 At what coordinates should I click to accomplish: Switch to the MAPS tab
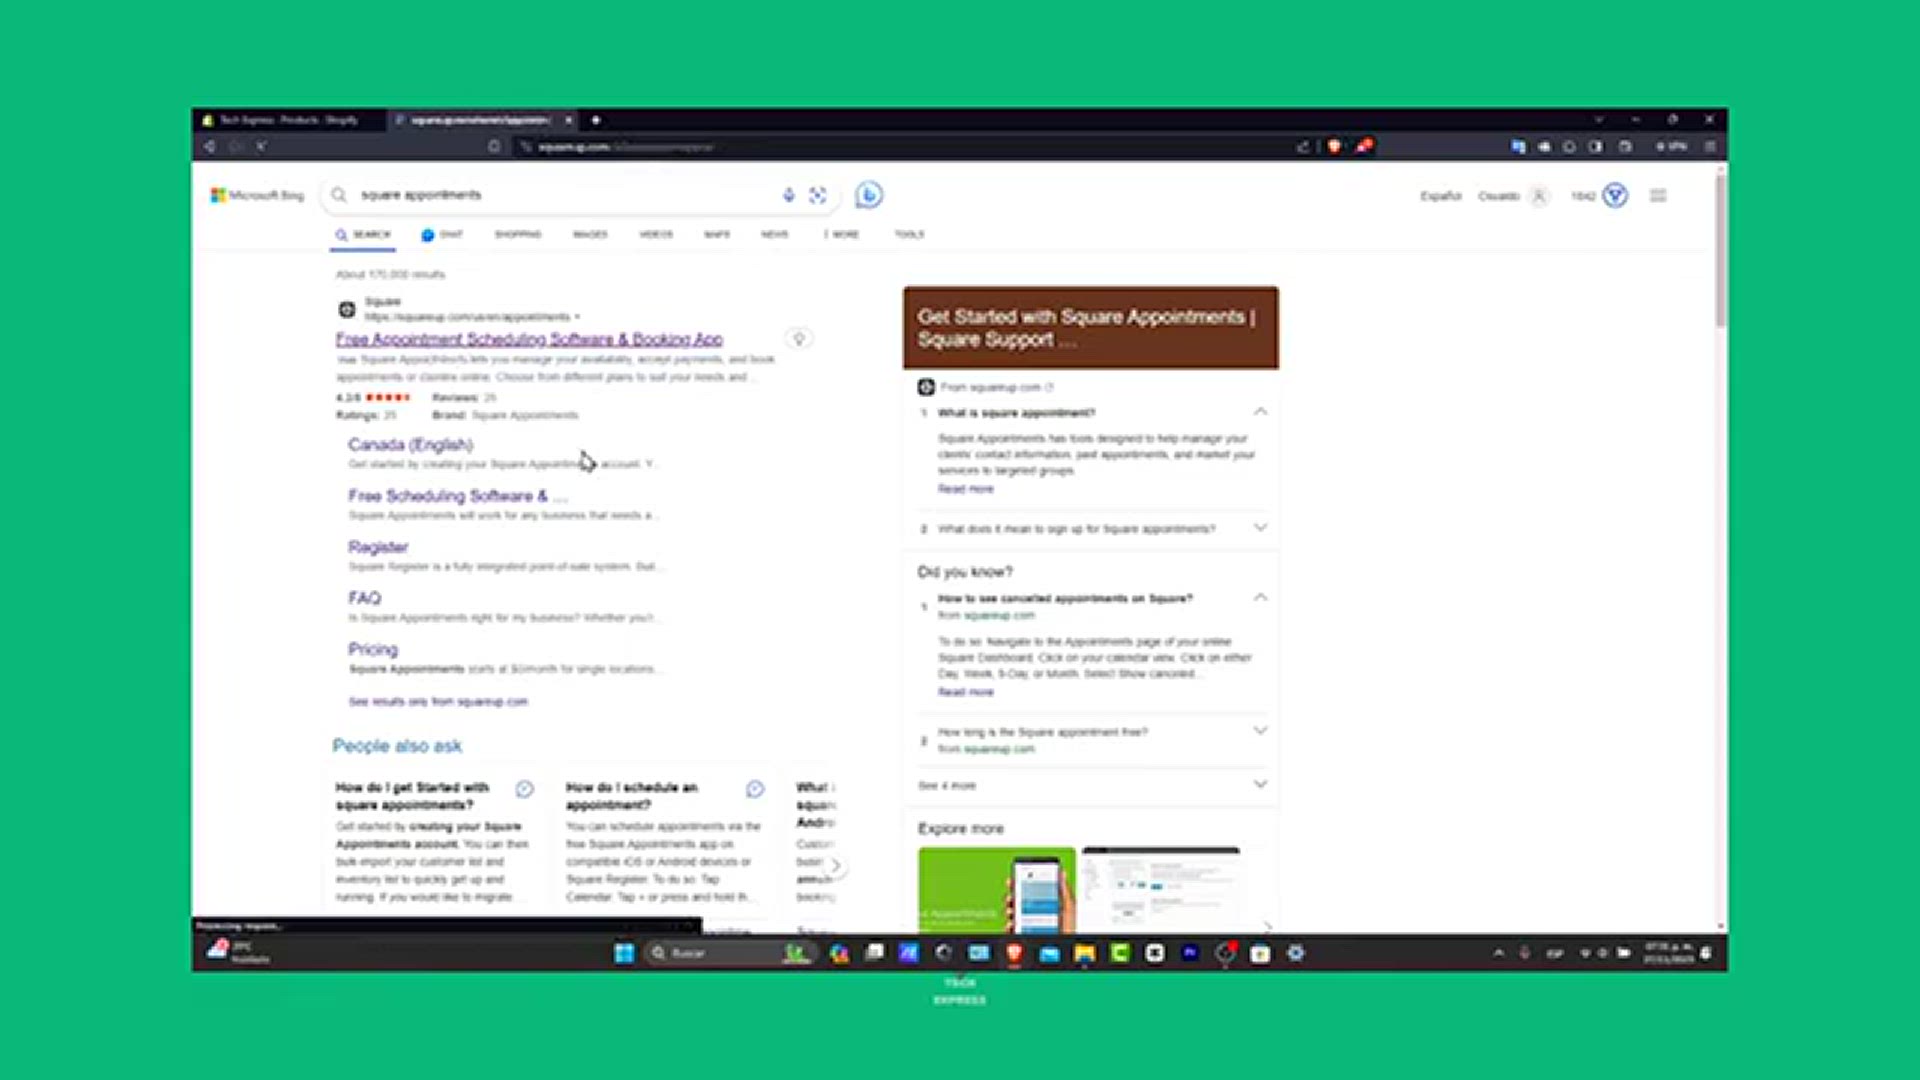click(x=717, y=234)
